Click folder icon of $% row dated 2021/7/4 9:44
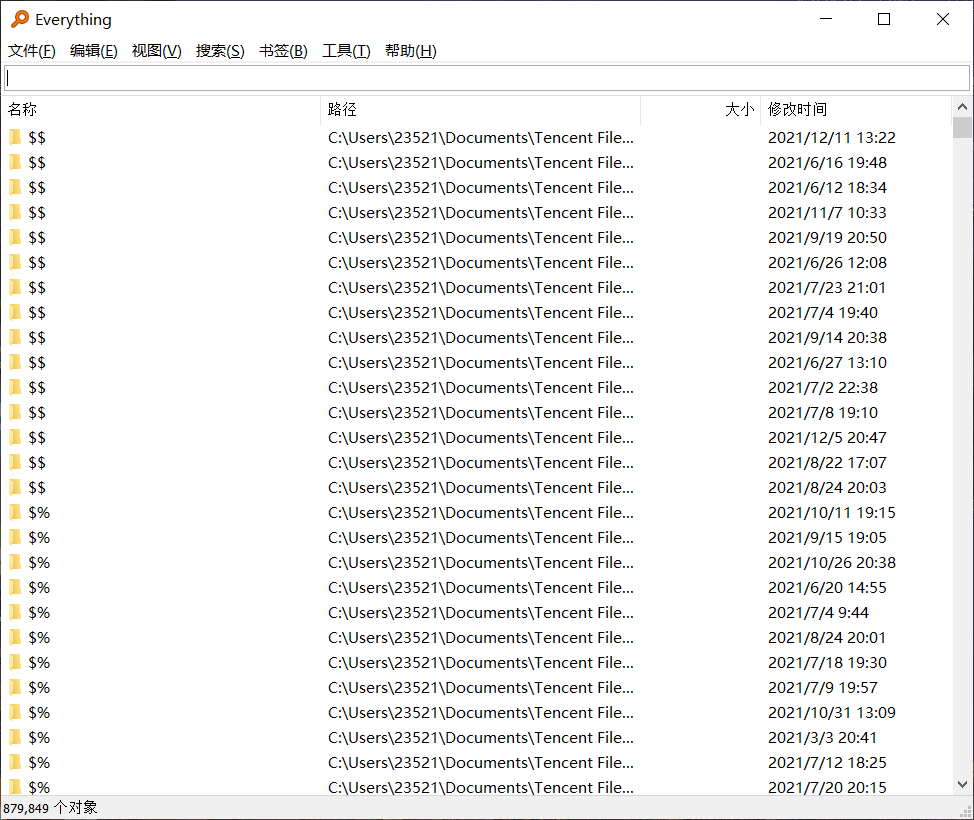The width and height of the screenshot is (974, 820). pos(16,612)
